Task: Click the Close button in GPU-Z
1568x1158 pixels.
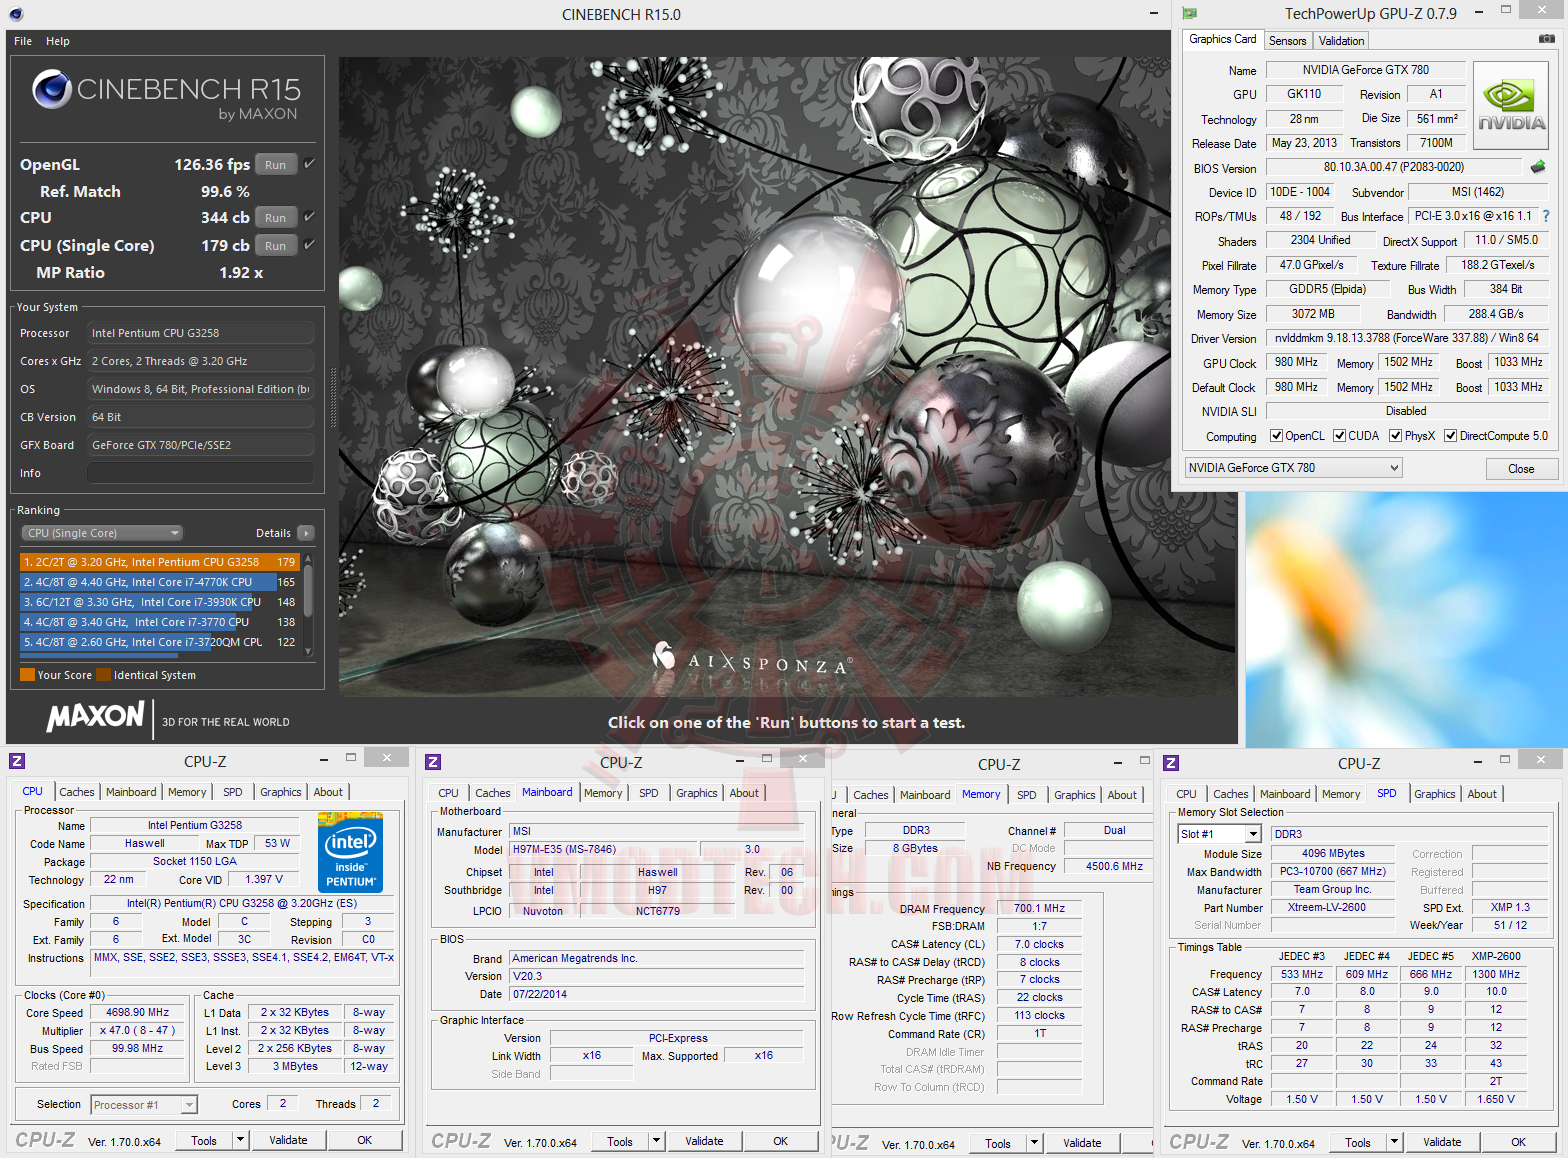Action: 1521,469
